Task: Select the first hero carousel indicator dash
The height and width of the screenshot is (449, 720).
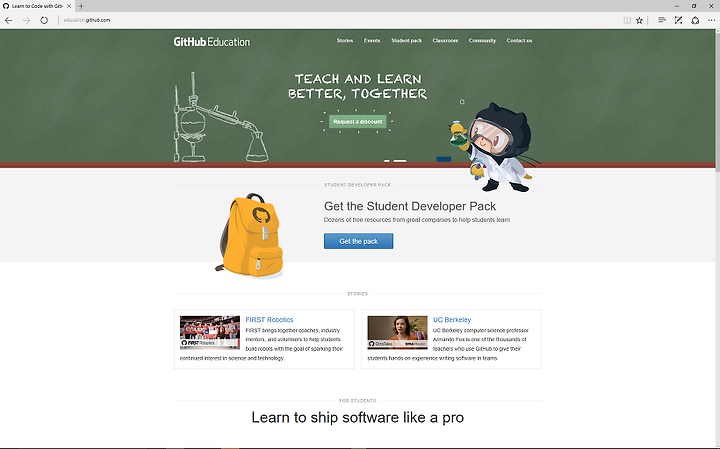Action: pyautogui.click(x=387, y=161)
